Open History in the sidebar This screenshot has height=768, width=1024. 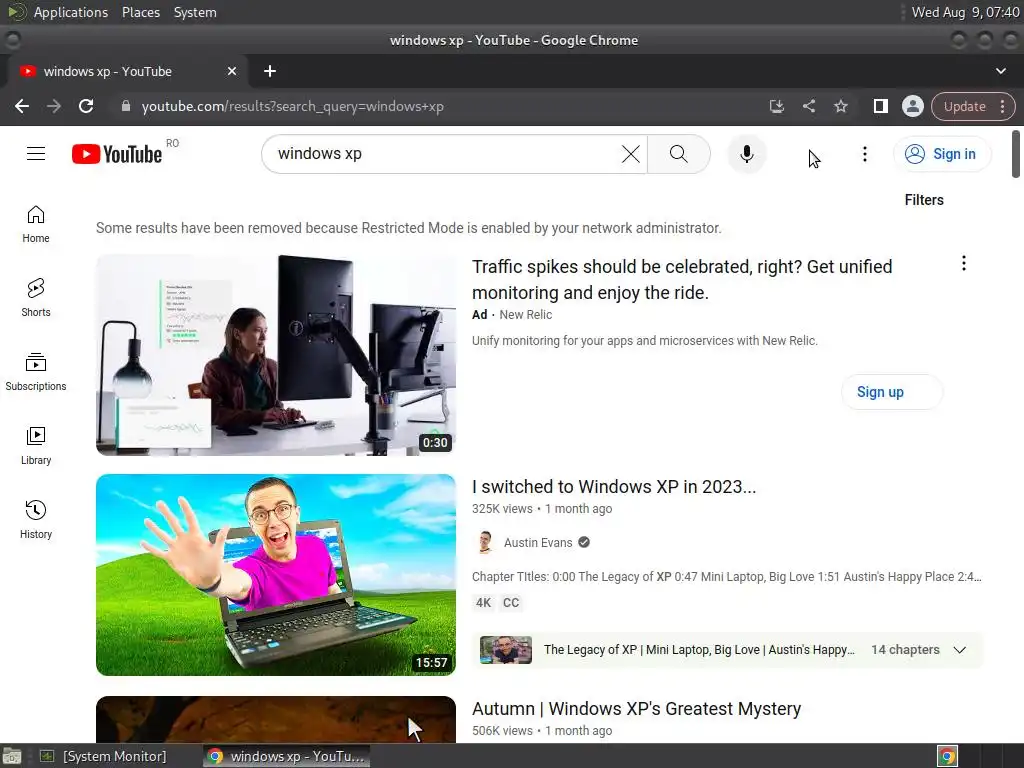[36, 519]
